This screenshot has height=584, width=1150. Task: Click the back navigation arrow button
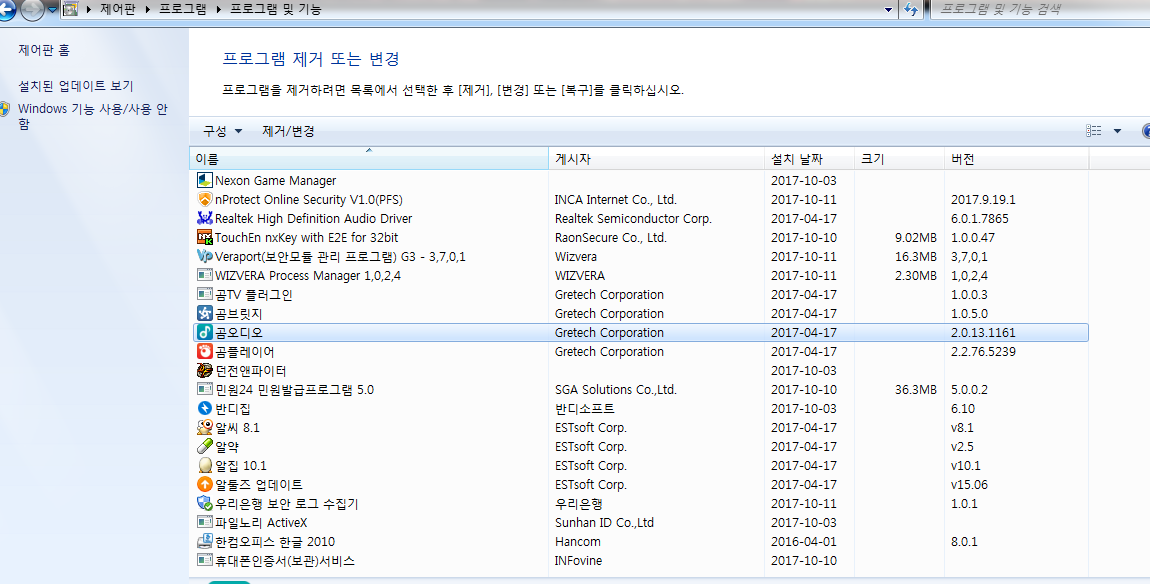click(7, 10)
